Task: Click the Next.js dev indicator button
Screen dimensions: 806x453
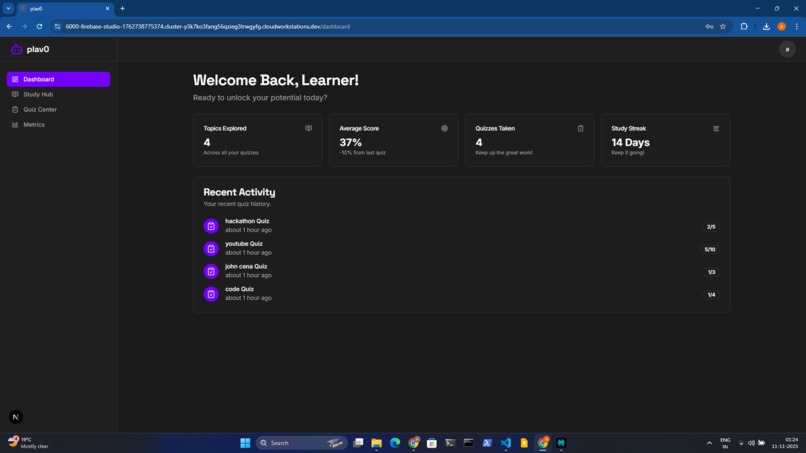Action: click(x=15, y=417)
